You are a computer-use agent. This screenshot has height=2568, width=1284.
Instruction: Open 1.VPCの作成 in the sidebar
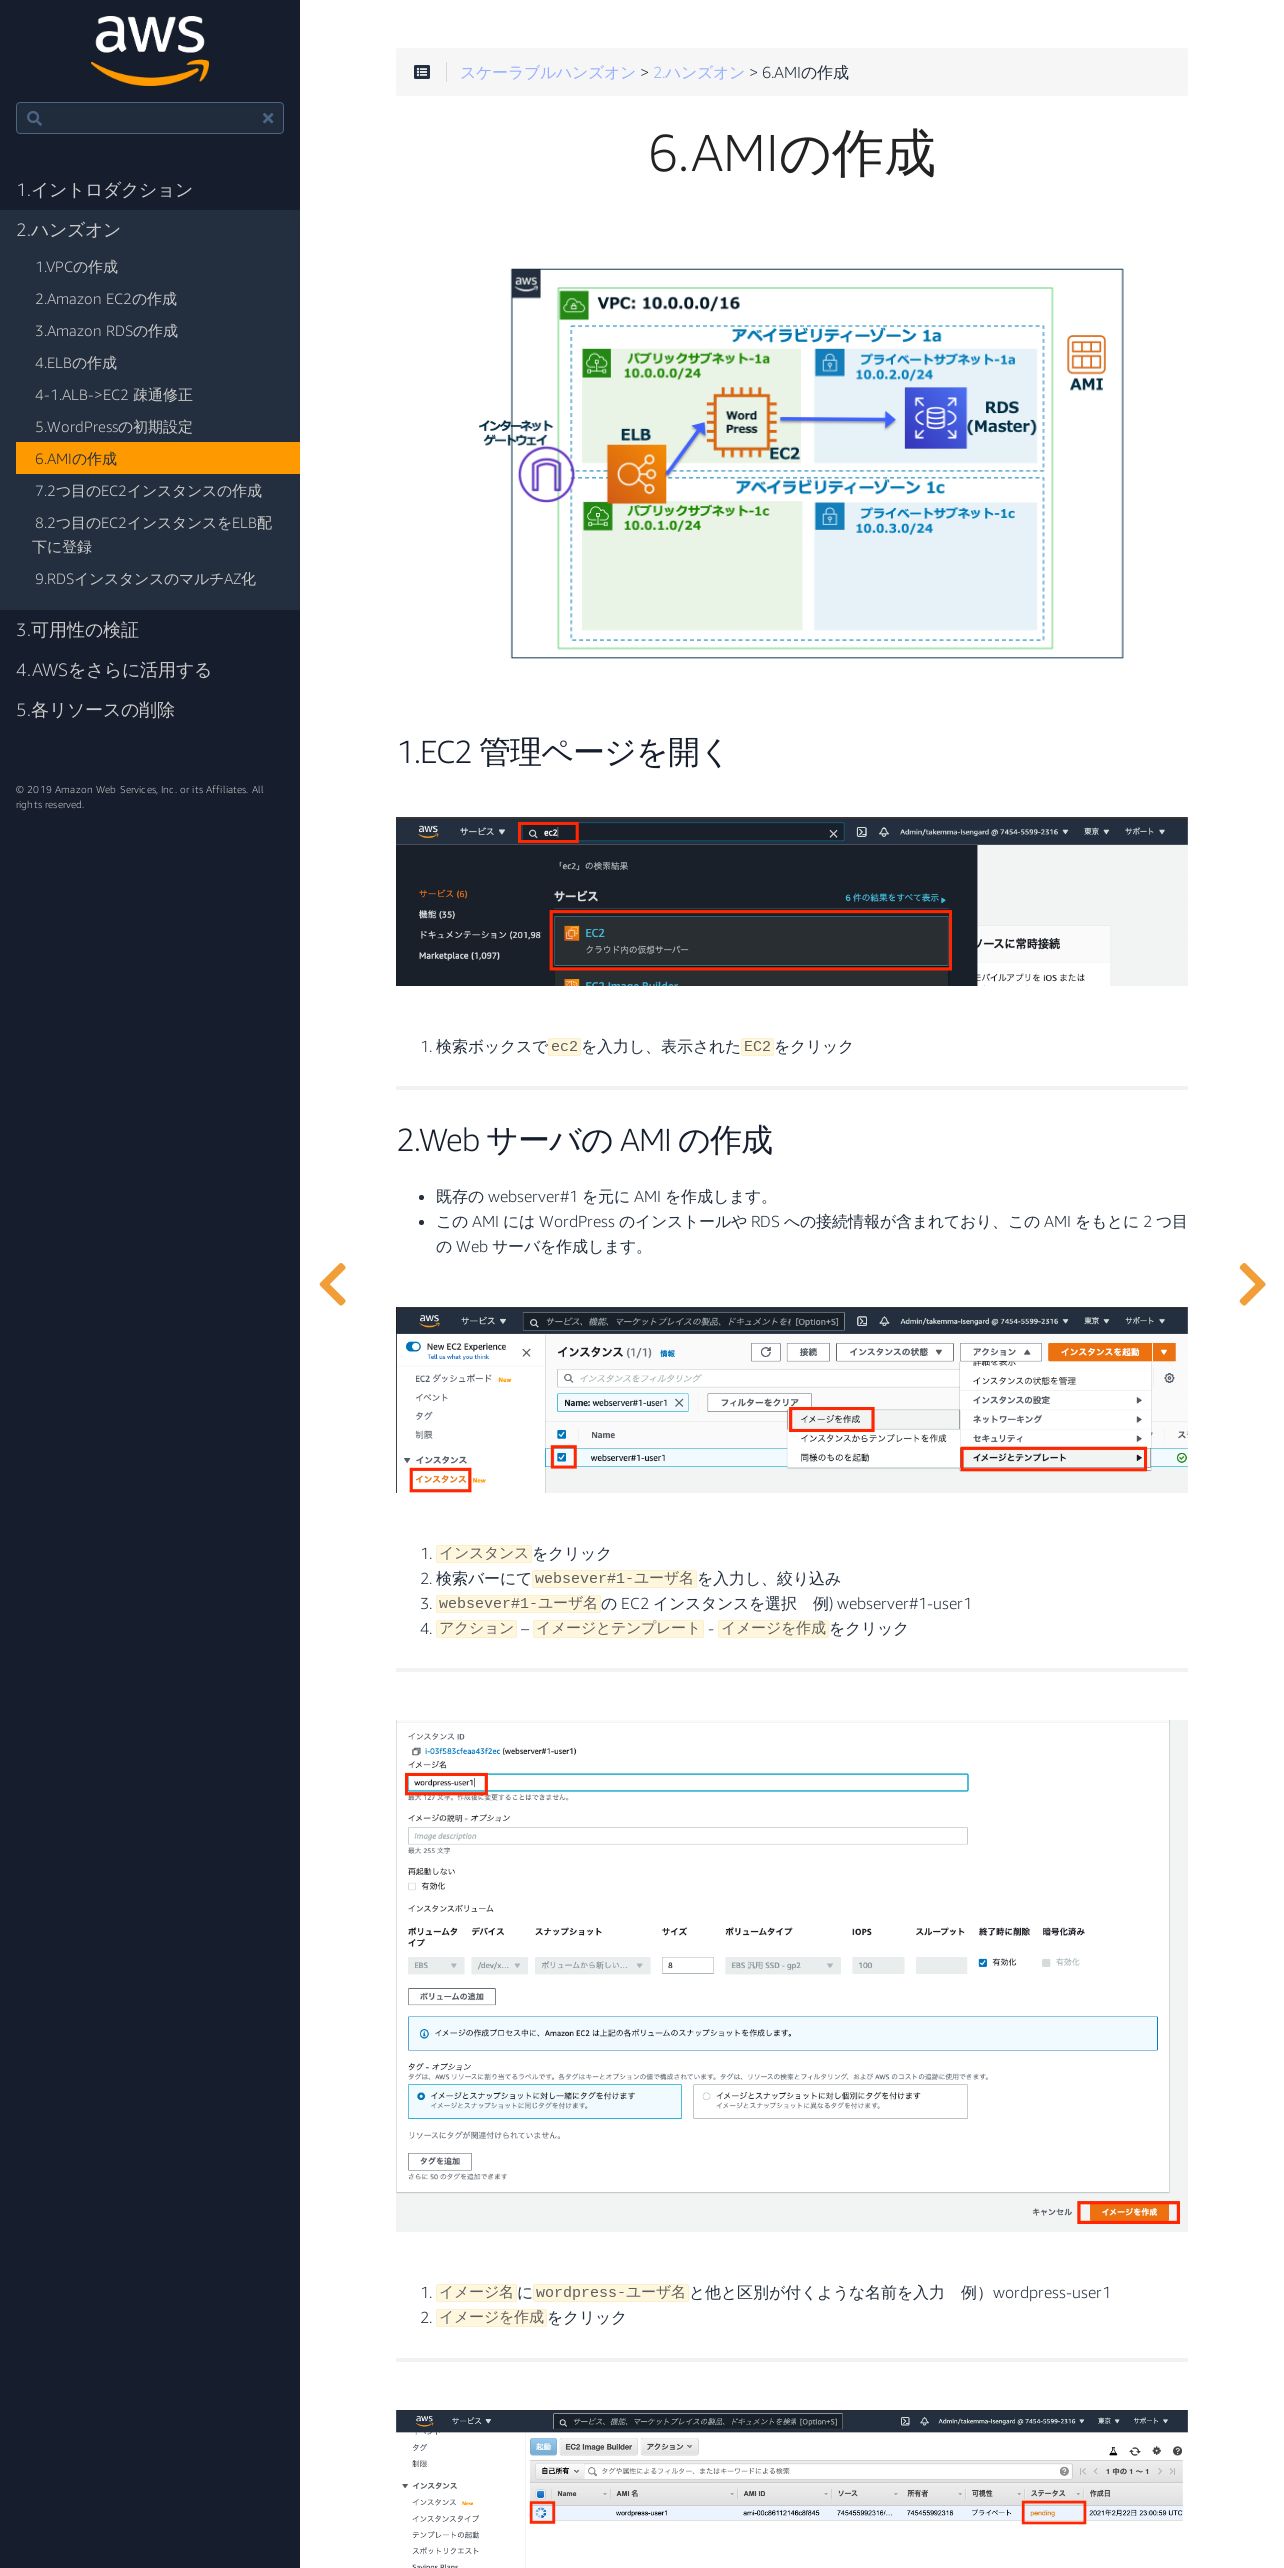tap(158, 267)
